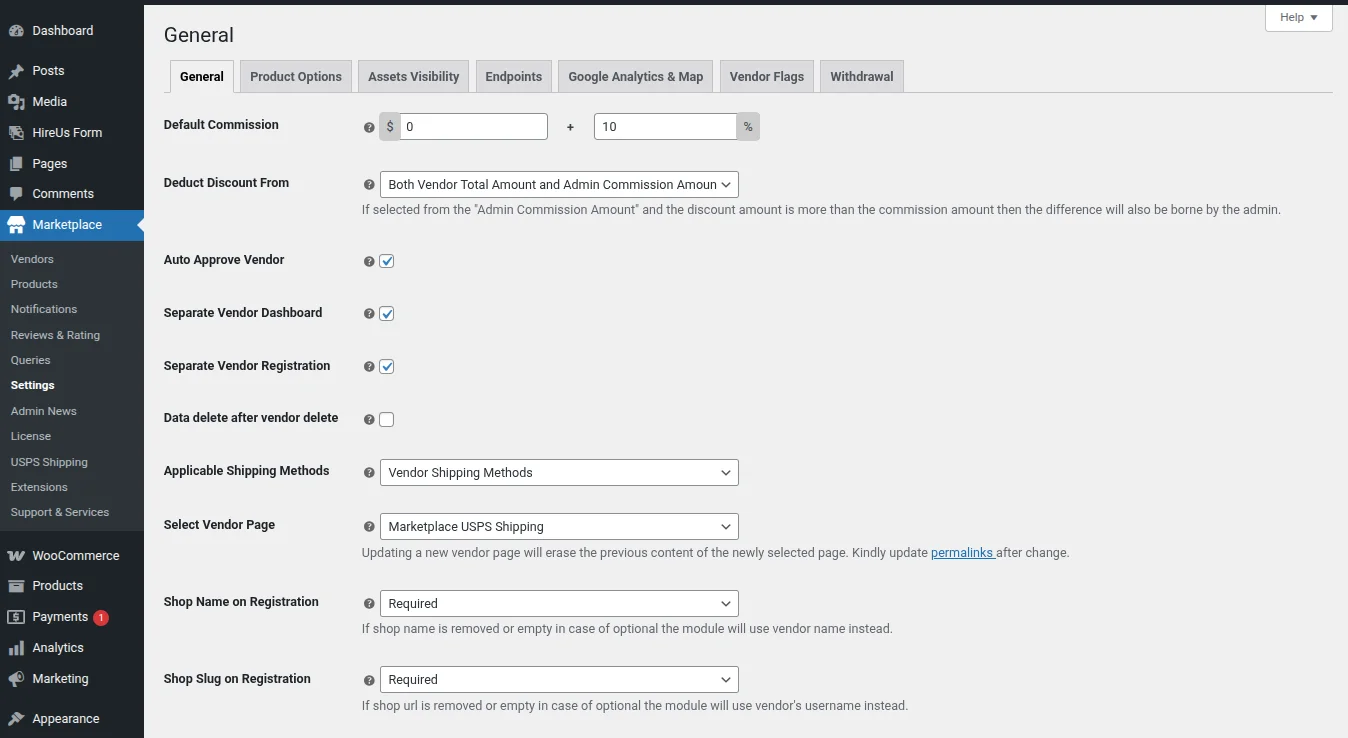Enable Data delete after vendor delete

point(387,419)
